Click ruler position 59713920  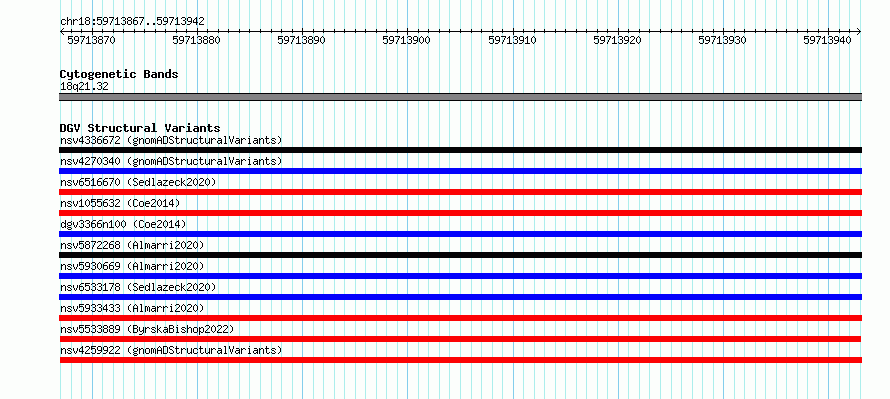click(617, 40)
